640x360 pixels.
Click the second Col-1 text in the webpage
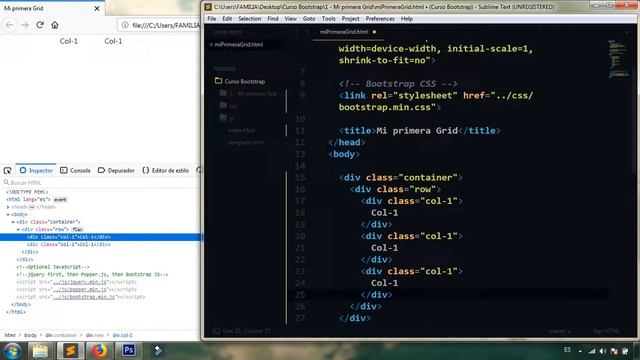[x=113, y=41]
